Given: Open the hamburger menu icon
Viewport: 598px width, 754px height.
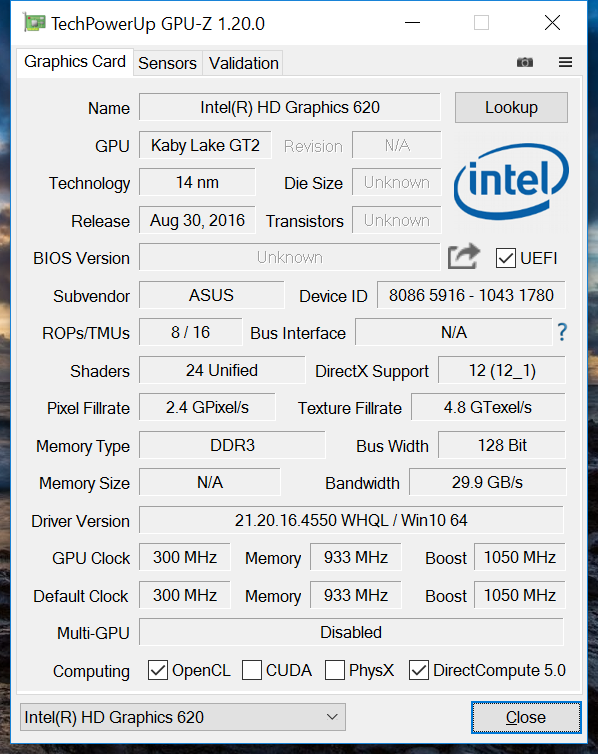Looking at the screenshot, I should pos(565,62).
